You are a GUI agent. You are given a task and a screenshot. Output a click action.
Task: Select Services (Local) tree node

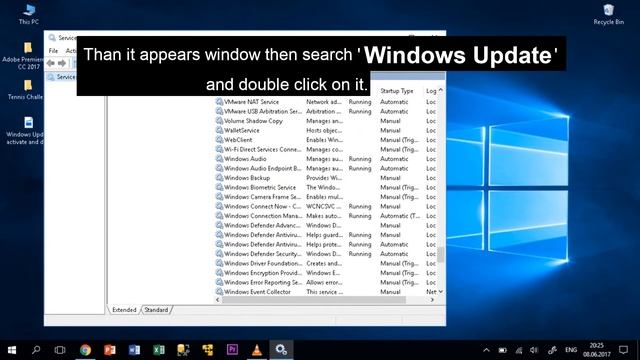click(x=61, y=77)
